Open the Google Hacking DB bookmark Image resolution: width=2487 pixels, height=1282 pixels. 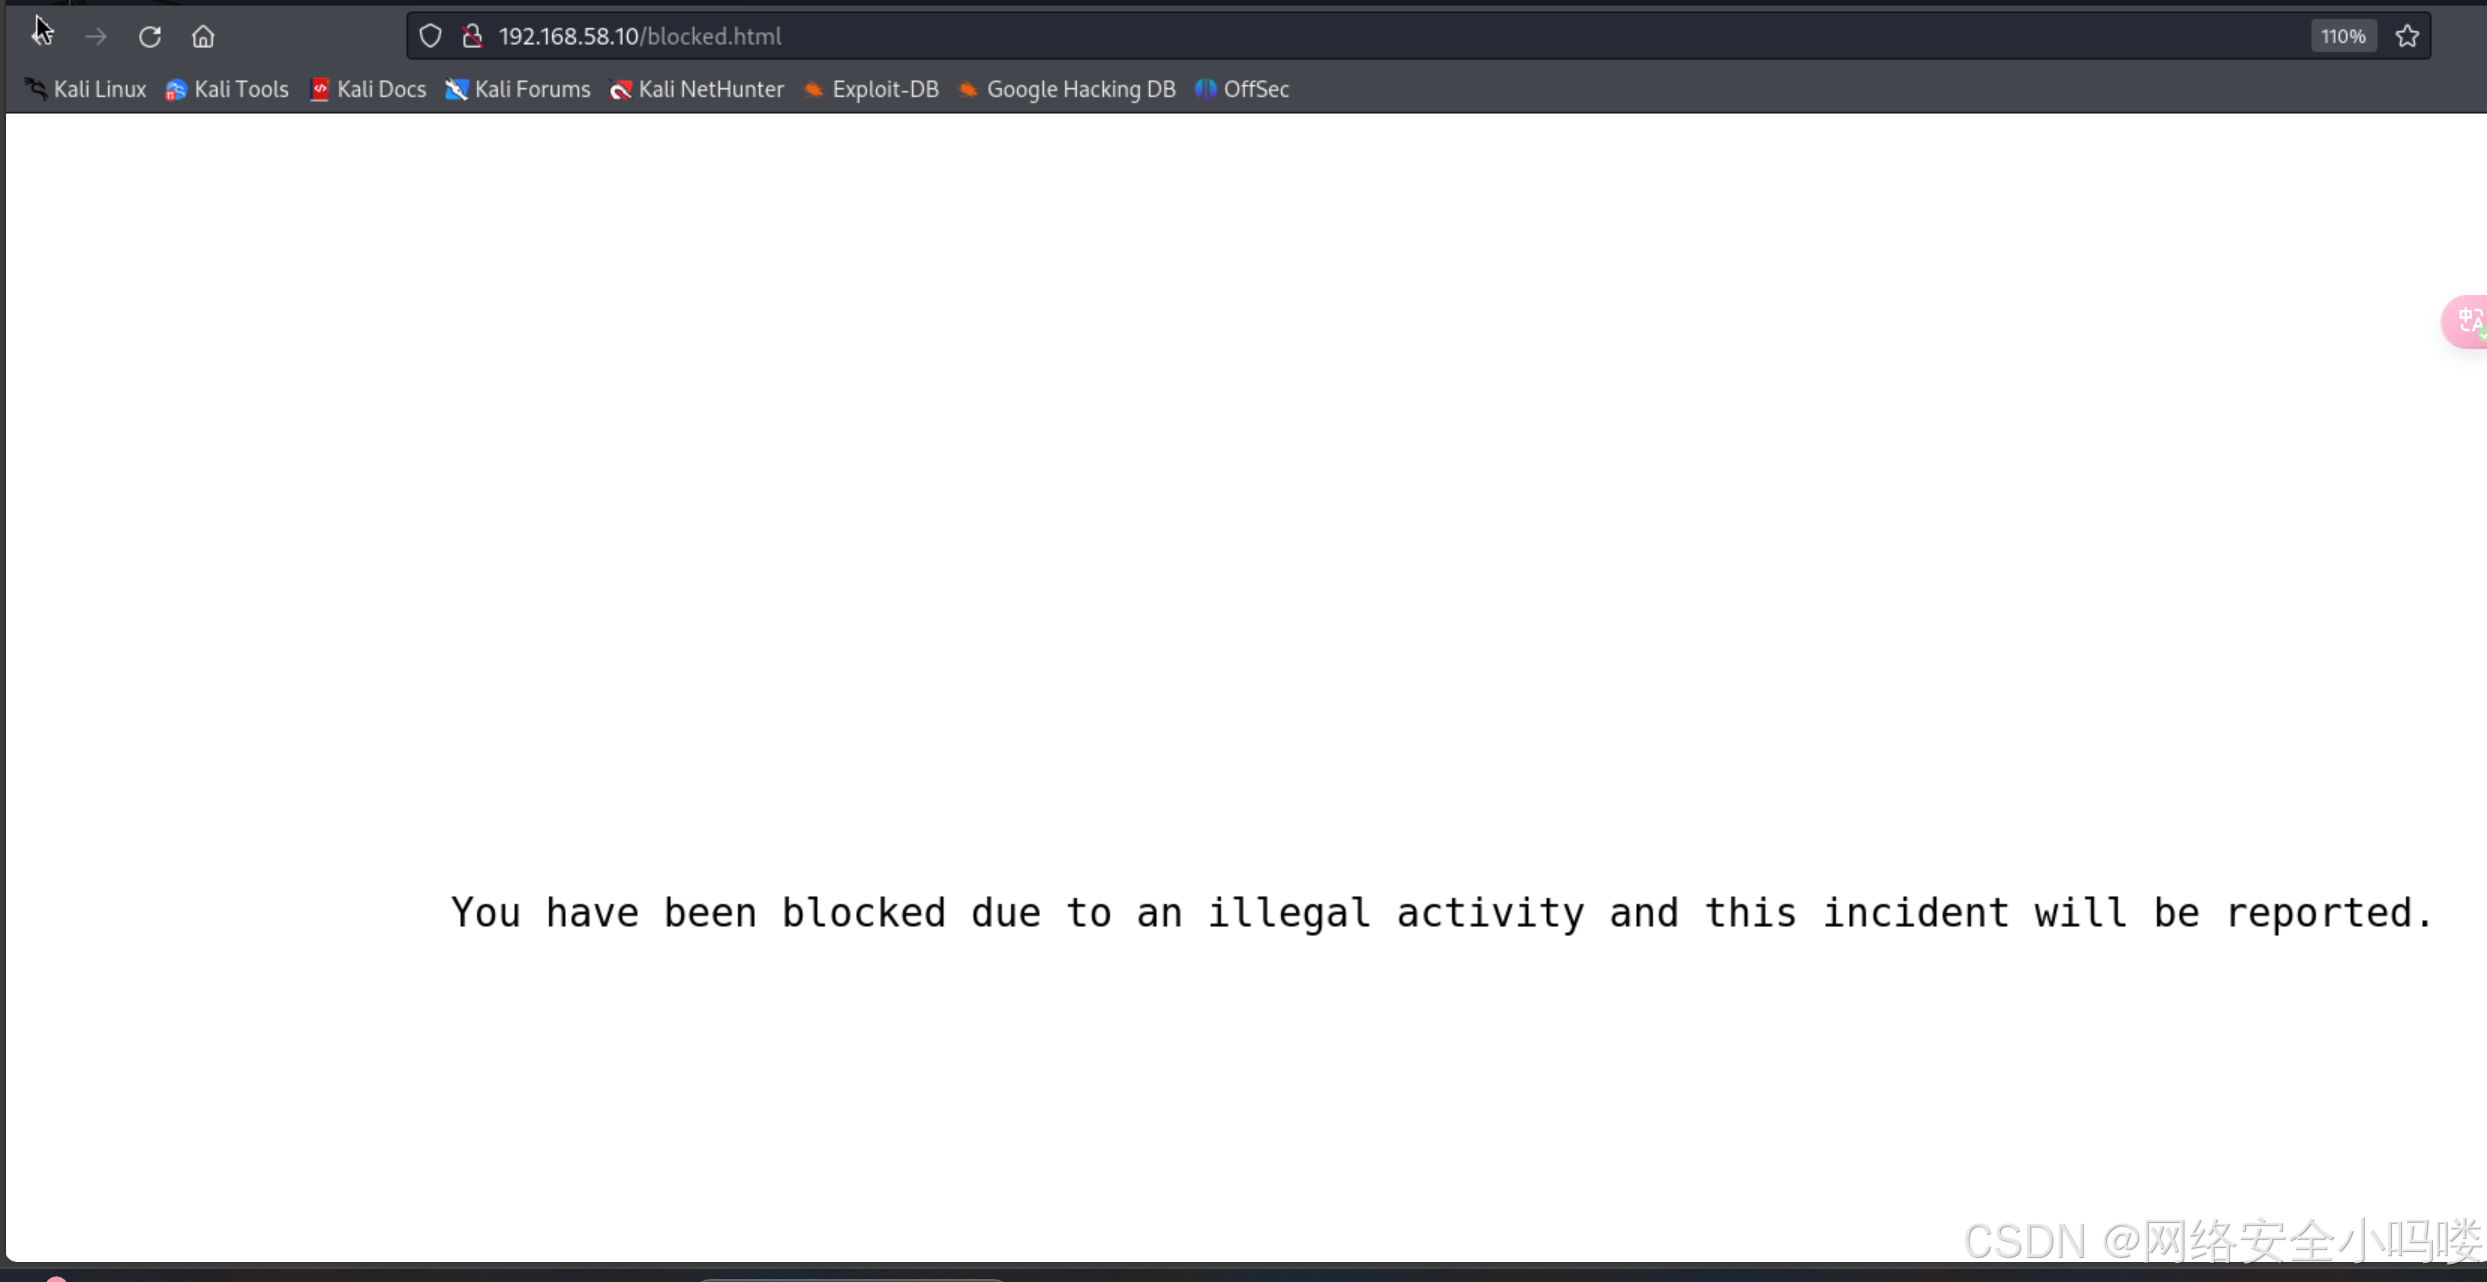click(x=1068, y=90)
